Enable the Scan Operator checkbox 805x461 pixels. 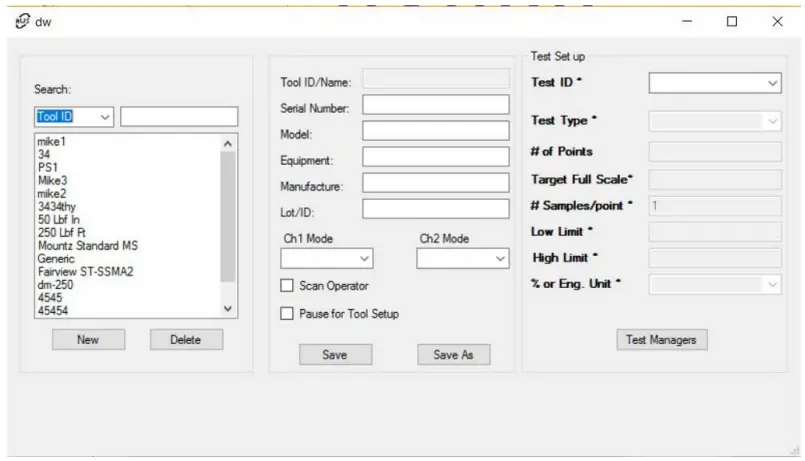point(287,285)
